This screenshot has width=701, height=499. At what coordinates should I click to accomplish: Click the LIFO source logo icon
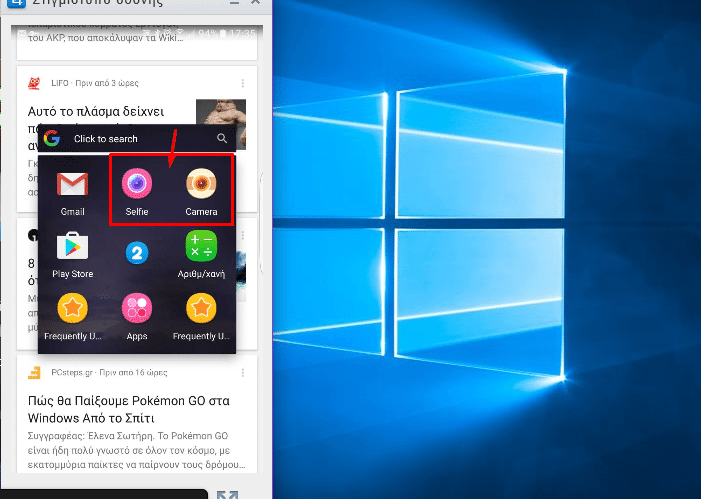[34, 83]
